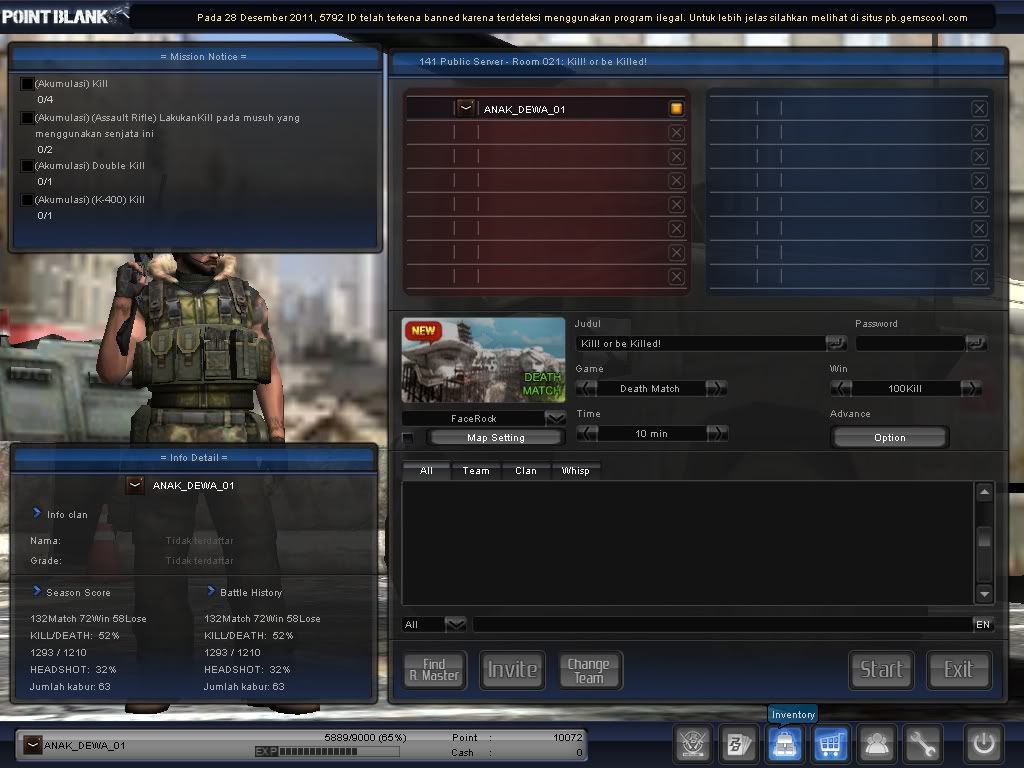Click chat scrollbar up arrow

[984, 492]
